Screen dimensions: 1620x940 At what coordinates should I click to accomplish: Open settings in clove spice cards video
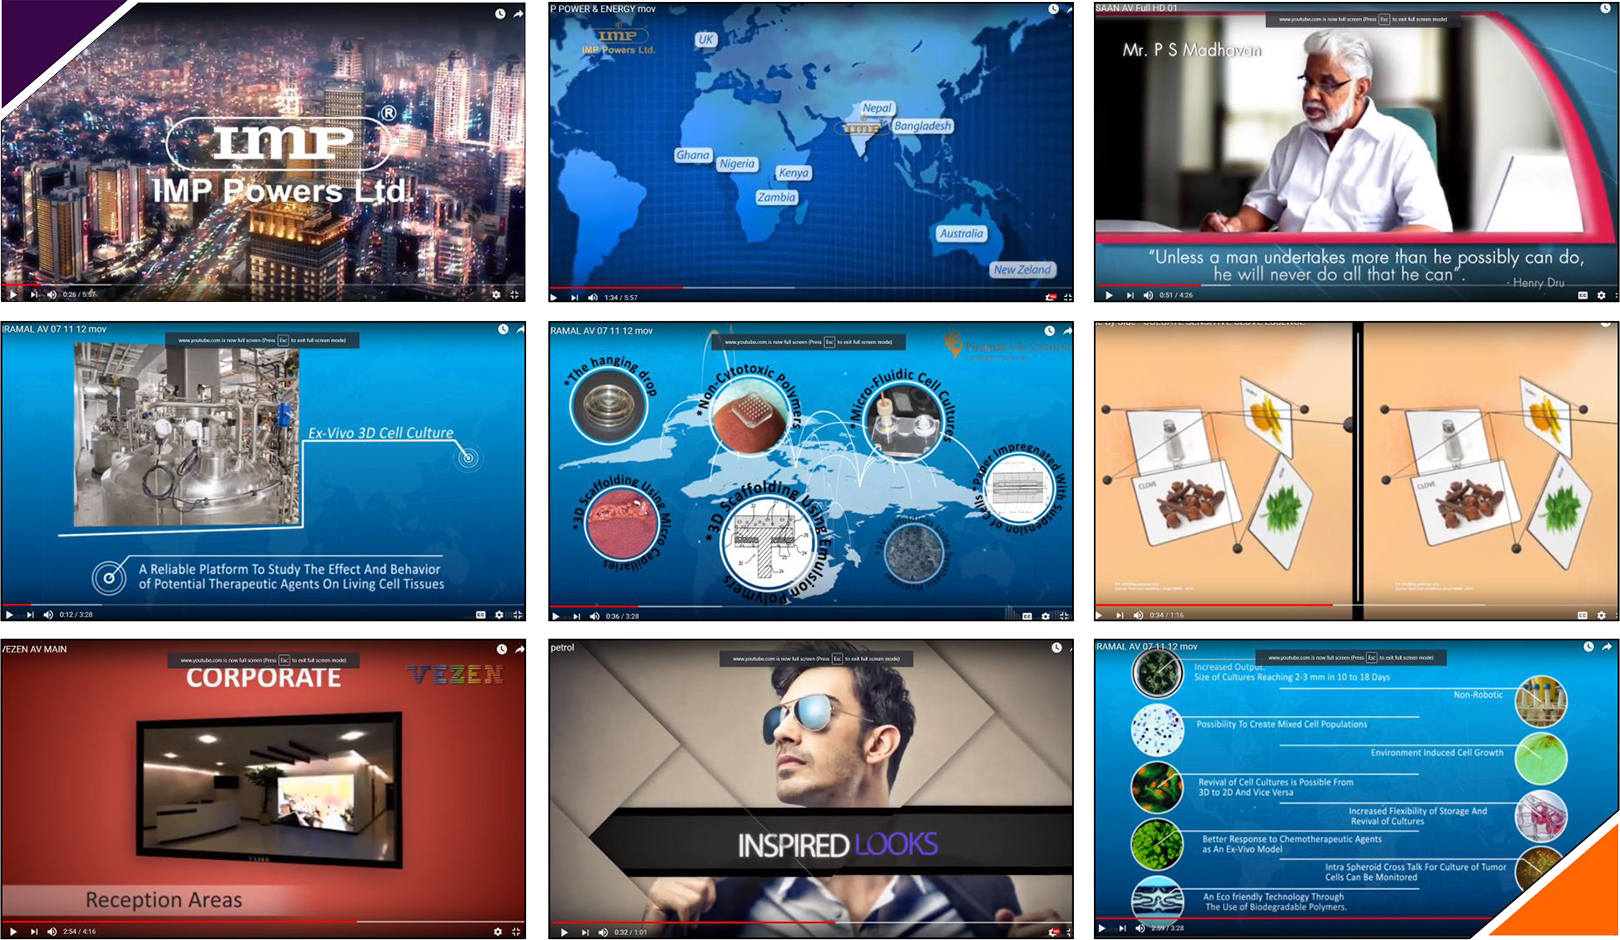(1600, 615)
